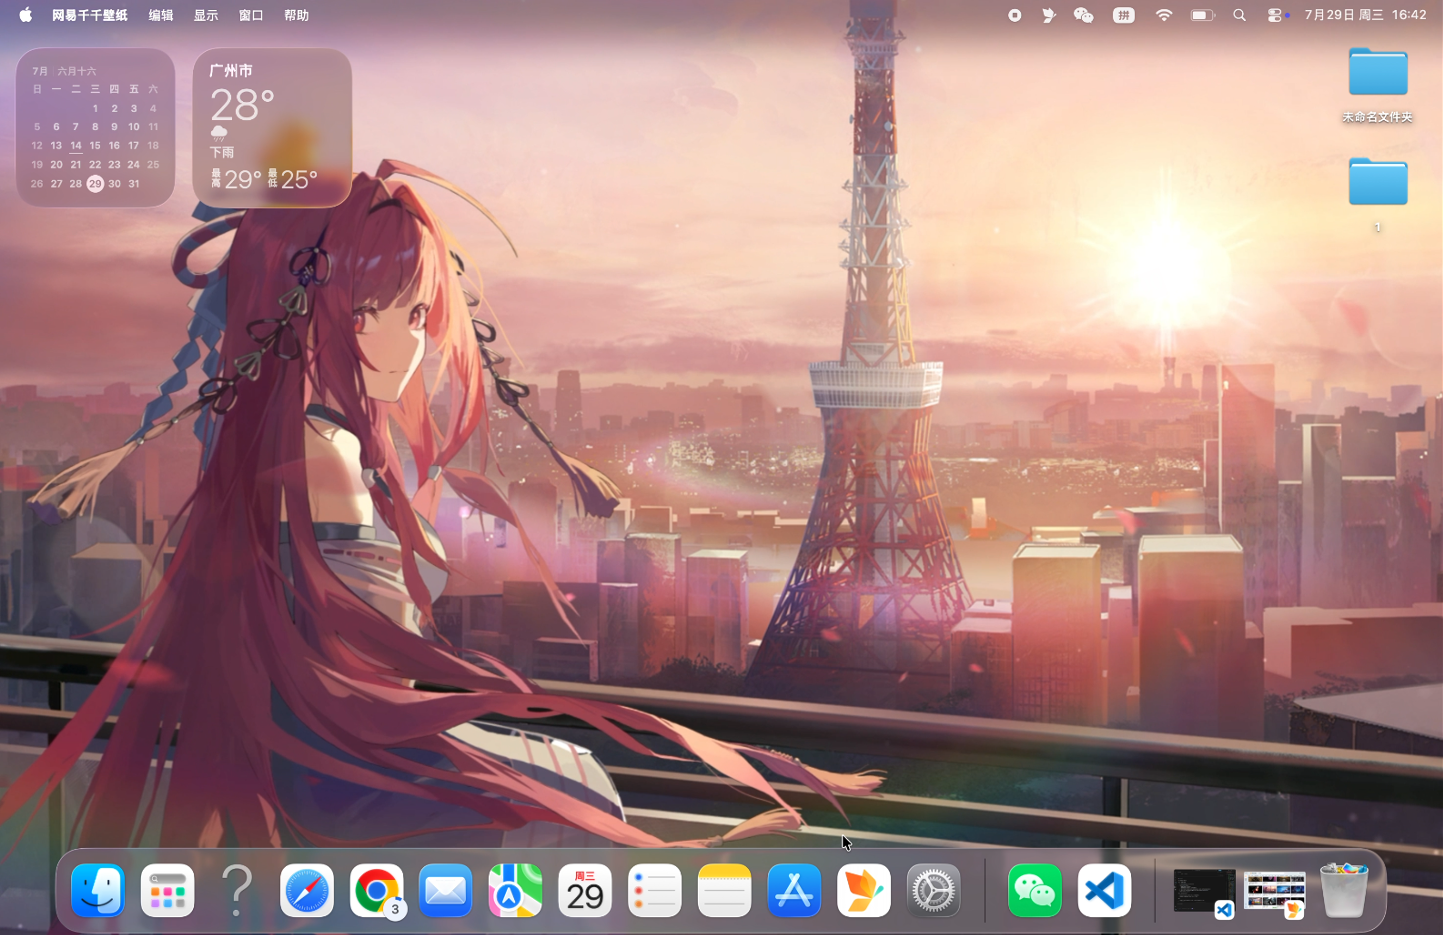The width and height of the screenshot is (1443, 935).
Task: Launch Visual Studio Code from dock
Action: click(1105, 890)
